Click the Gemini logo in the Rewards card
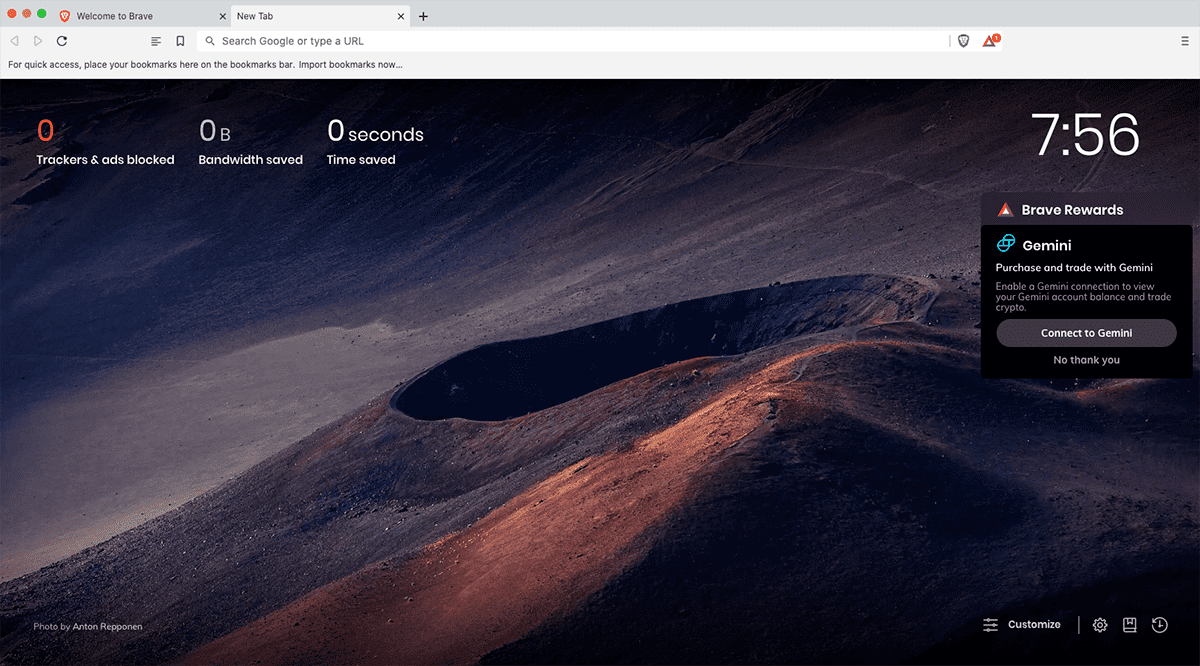Screen dimensions: 1200x666 click(1004, 243)
